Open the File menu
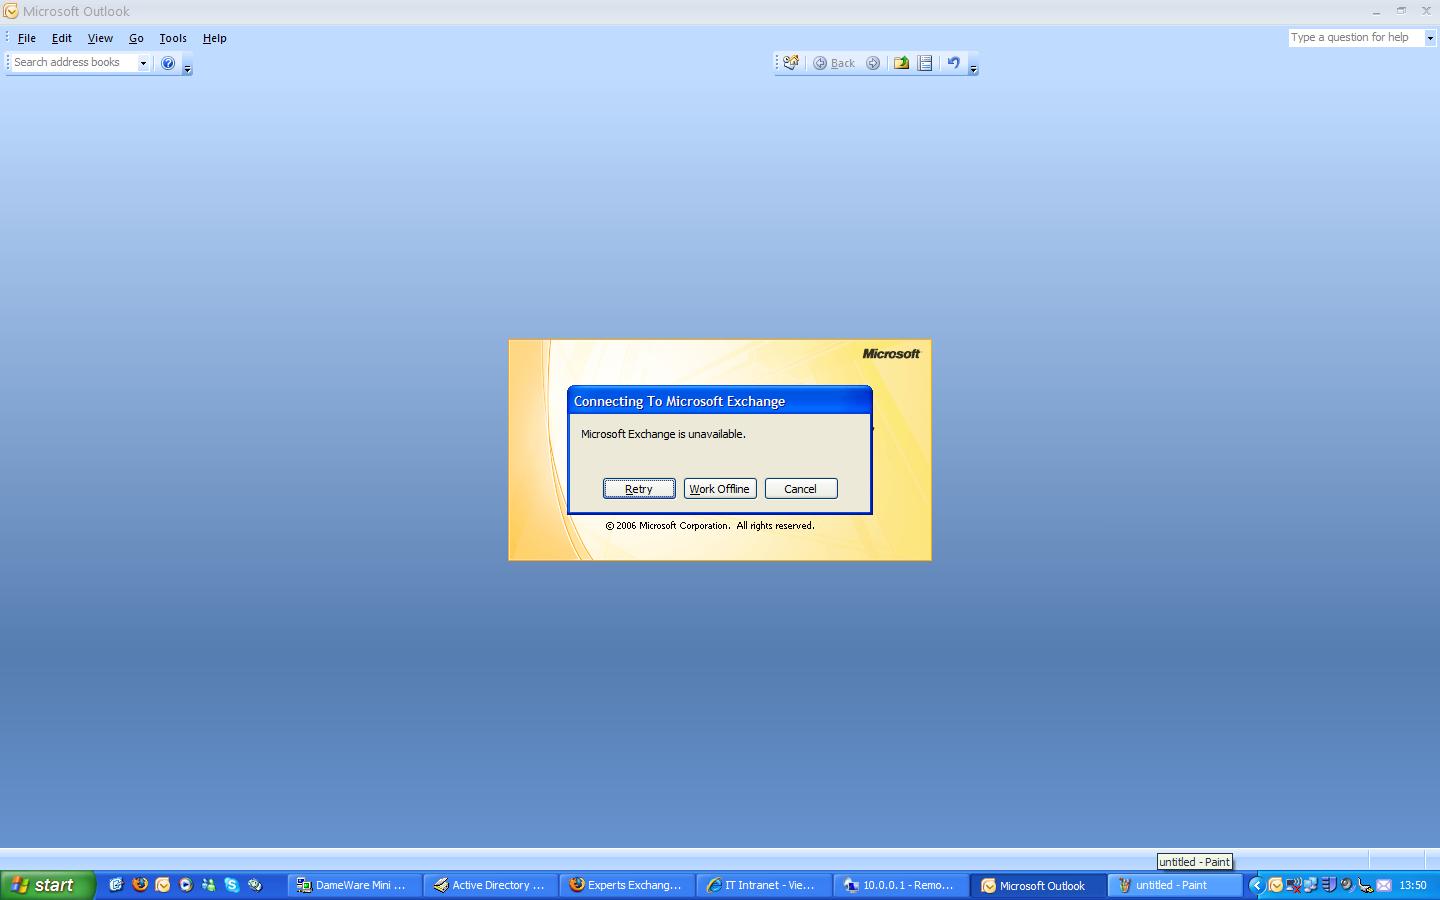This screenshot has height=900, width=1440. pos(27,38)
